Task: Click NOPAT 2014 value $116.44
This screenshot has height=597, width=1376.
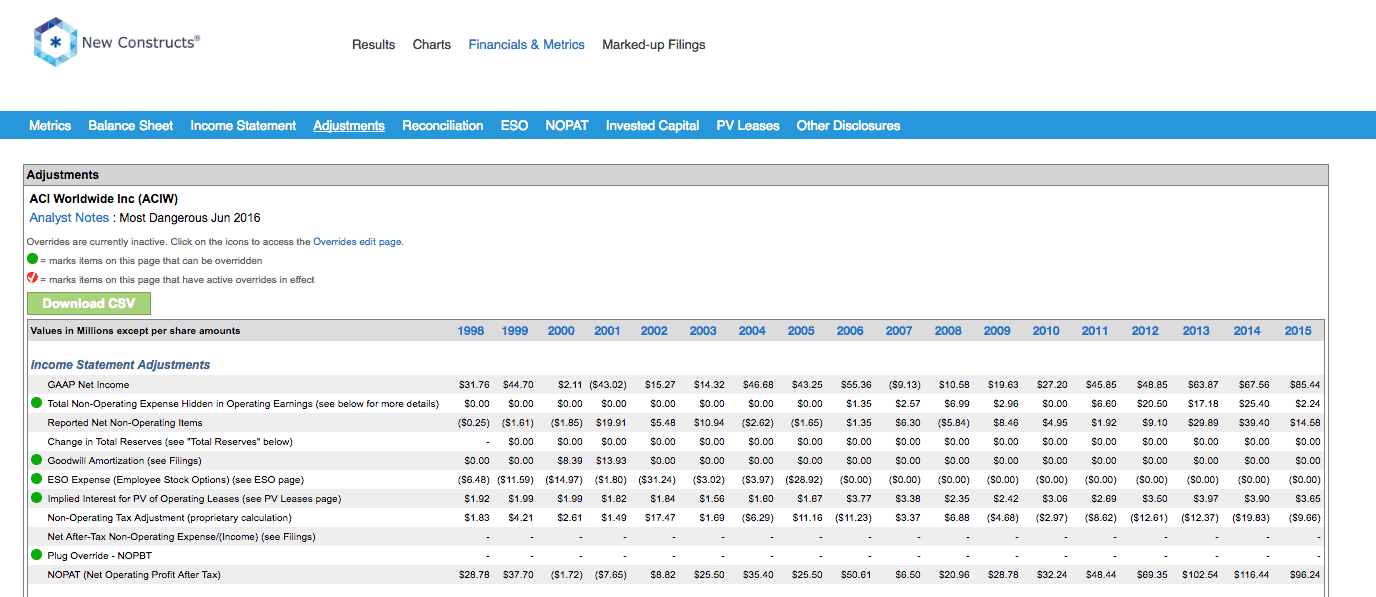Action: (x=1250, y=575)
